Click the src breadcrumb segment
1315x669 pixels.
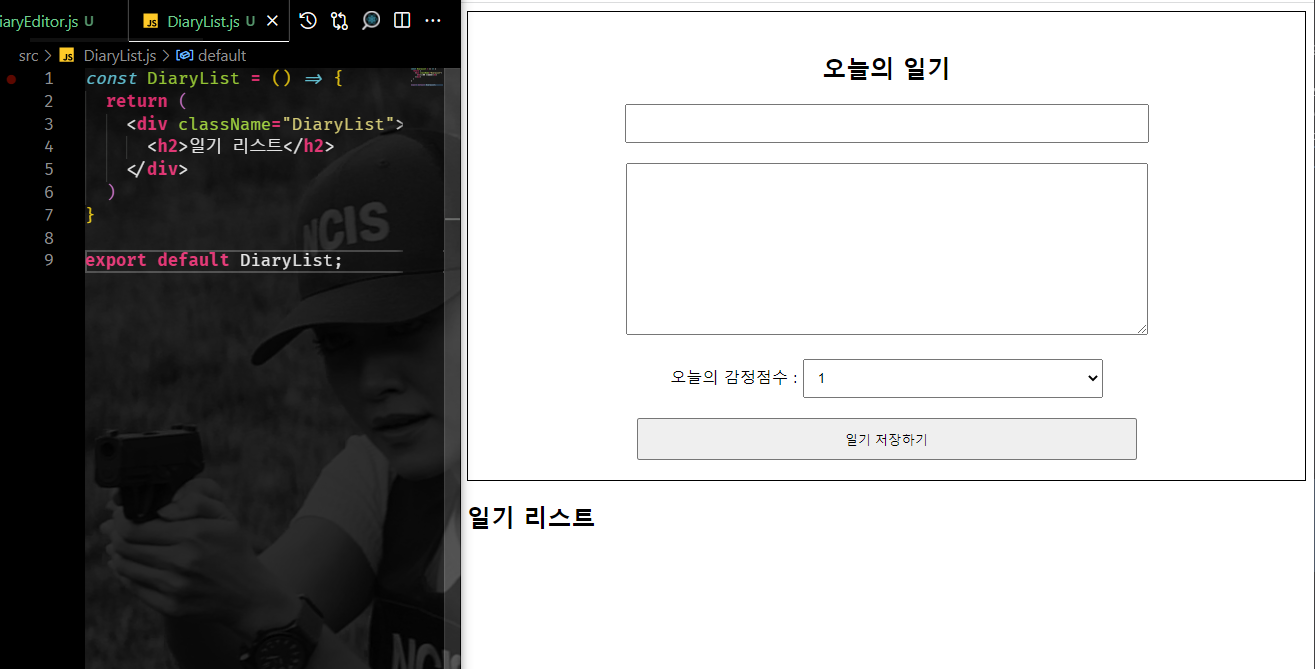pos(28,55)
